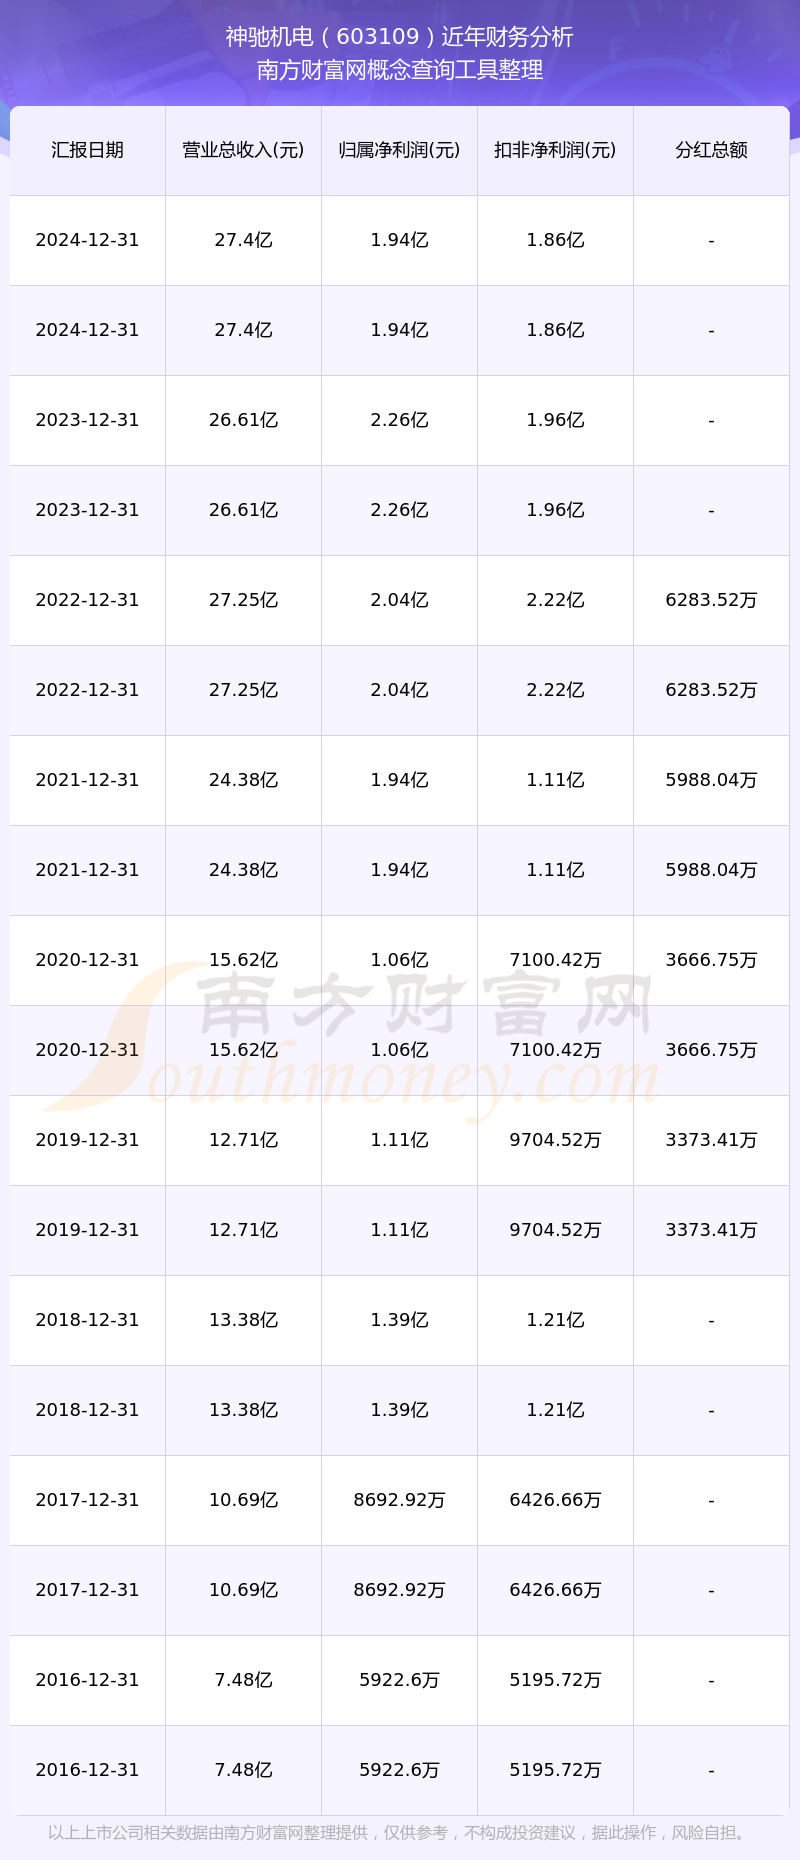The image size is (800, 1860).
Task: Click the second 2023-12-31 date cell
Action: (87, 510)
